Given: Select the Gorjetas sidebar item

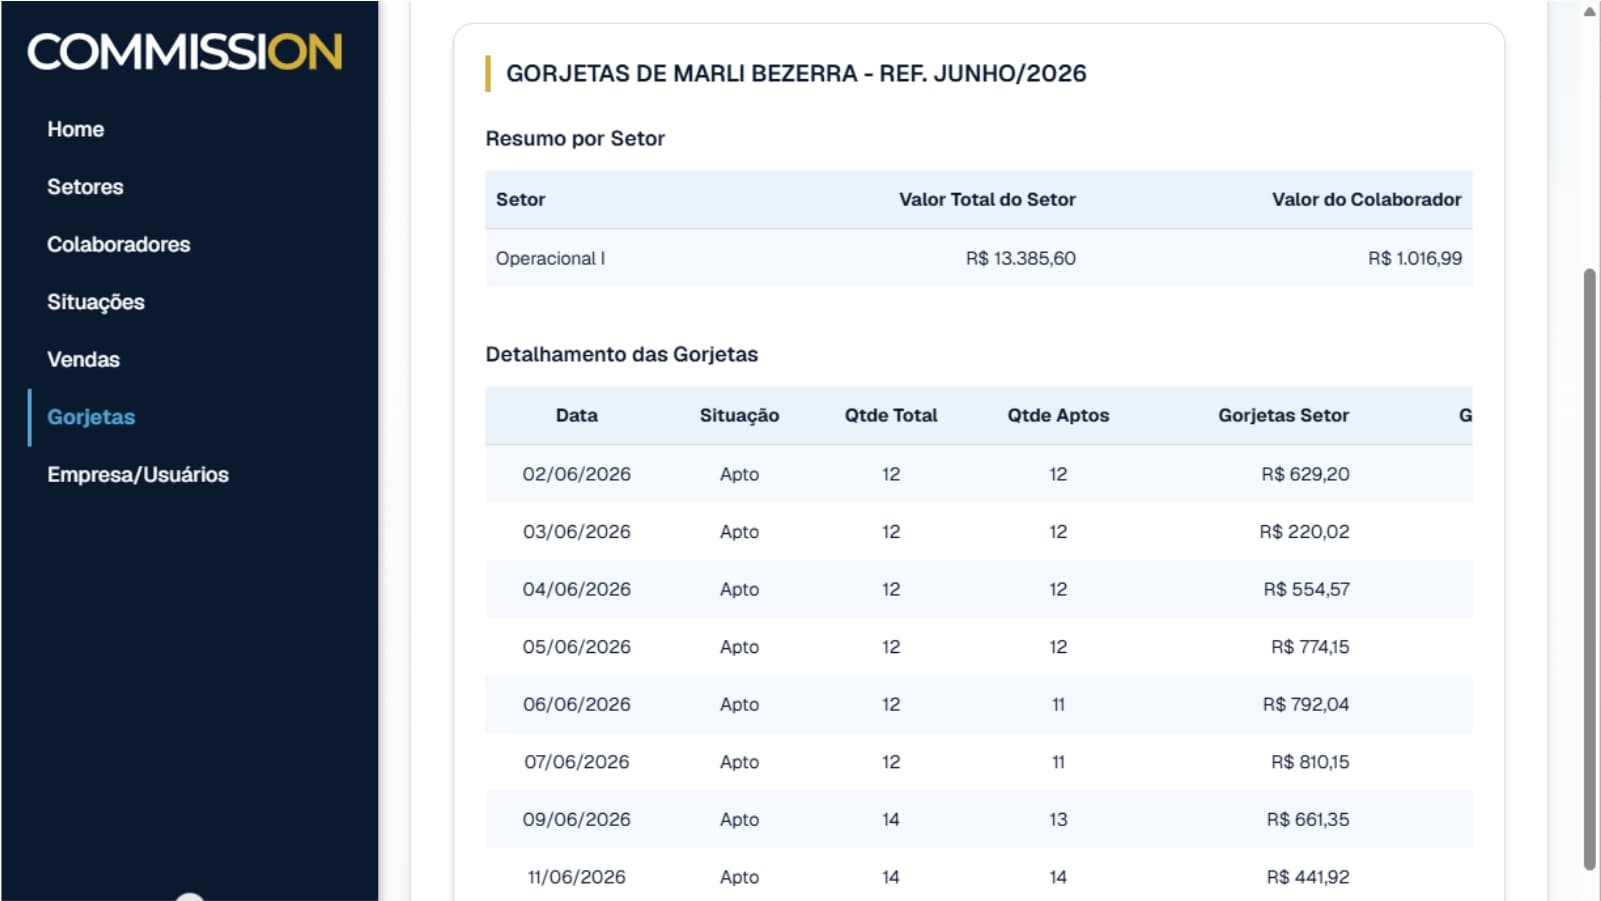Looking at the screenshot, I should (x=91, y=417).
